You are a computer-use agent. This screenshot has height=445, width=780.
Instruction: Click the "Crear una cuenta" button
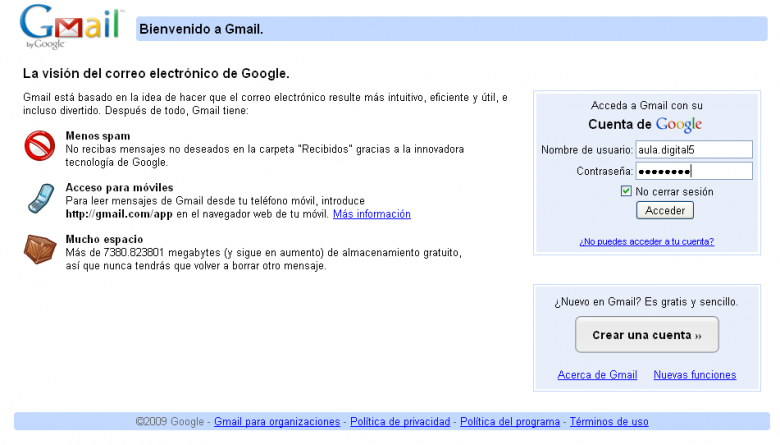click(x=647, y=335)
